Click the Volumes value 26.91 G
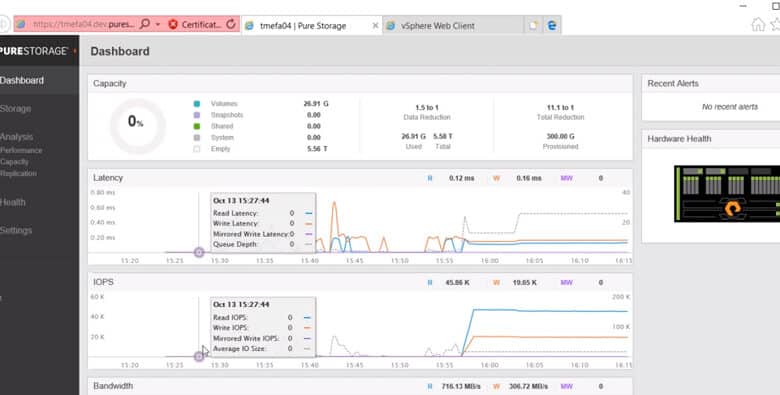Screen dimensions: 780x395 (x=316, y=103)
